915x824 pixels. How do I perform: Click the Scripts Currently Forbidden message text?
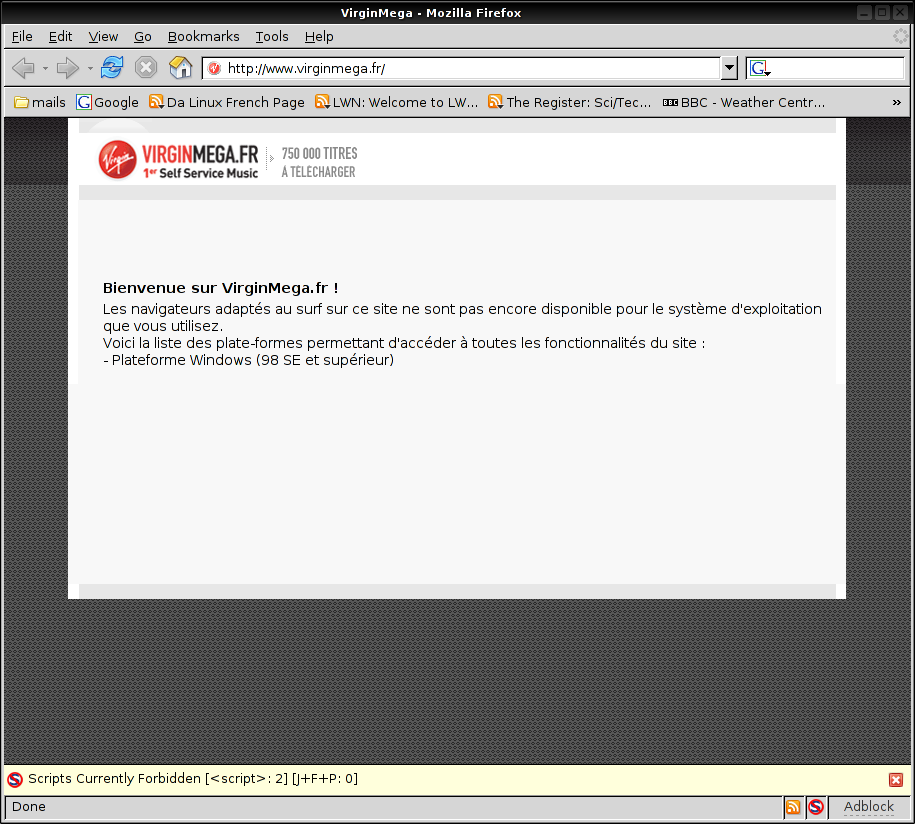tap(193, 779)
